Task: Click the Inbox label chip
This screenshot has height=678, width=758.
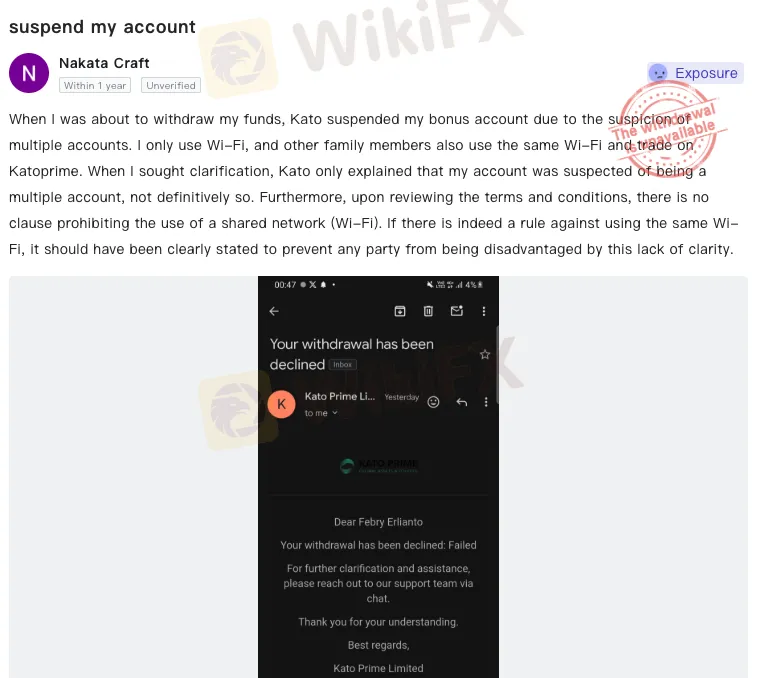Action: pos(342,365)
